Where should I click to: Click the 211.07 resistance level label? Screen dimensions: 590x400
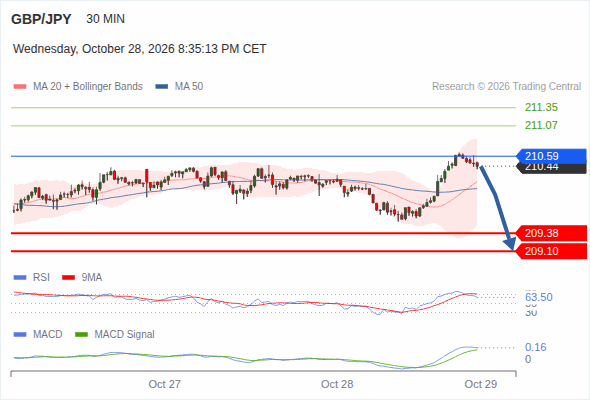click(x=541, y=125)
